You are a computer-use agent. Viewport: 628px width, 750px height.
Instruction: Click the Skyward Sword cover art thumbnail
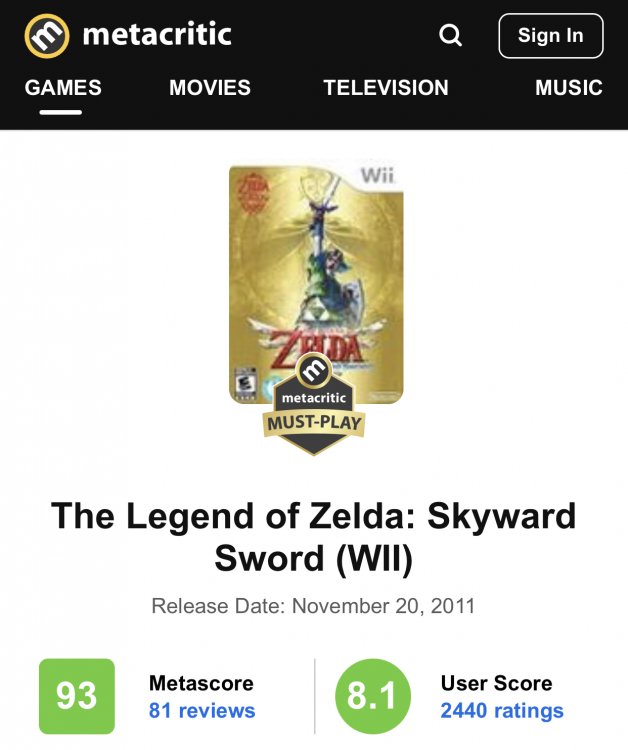click(316, 284)
